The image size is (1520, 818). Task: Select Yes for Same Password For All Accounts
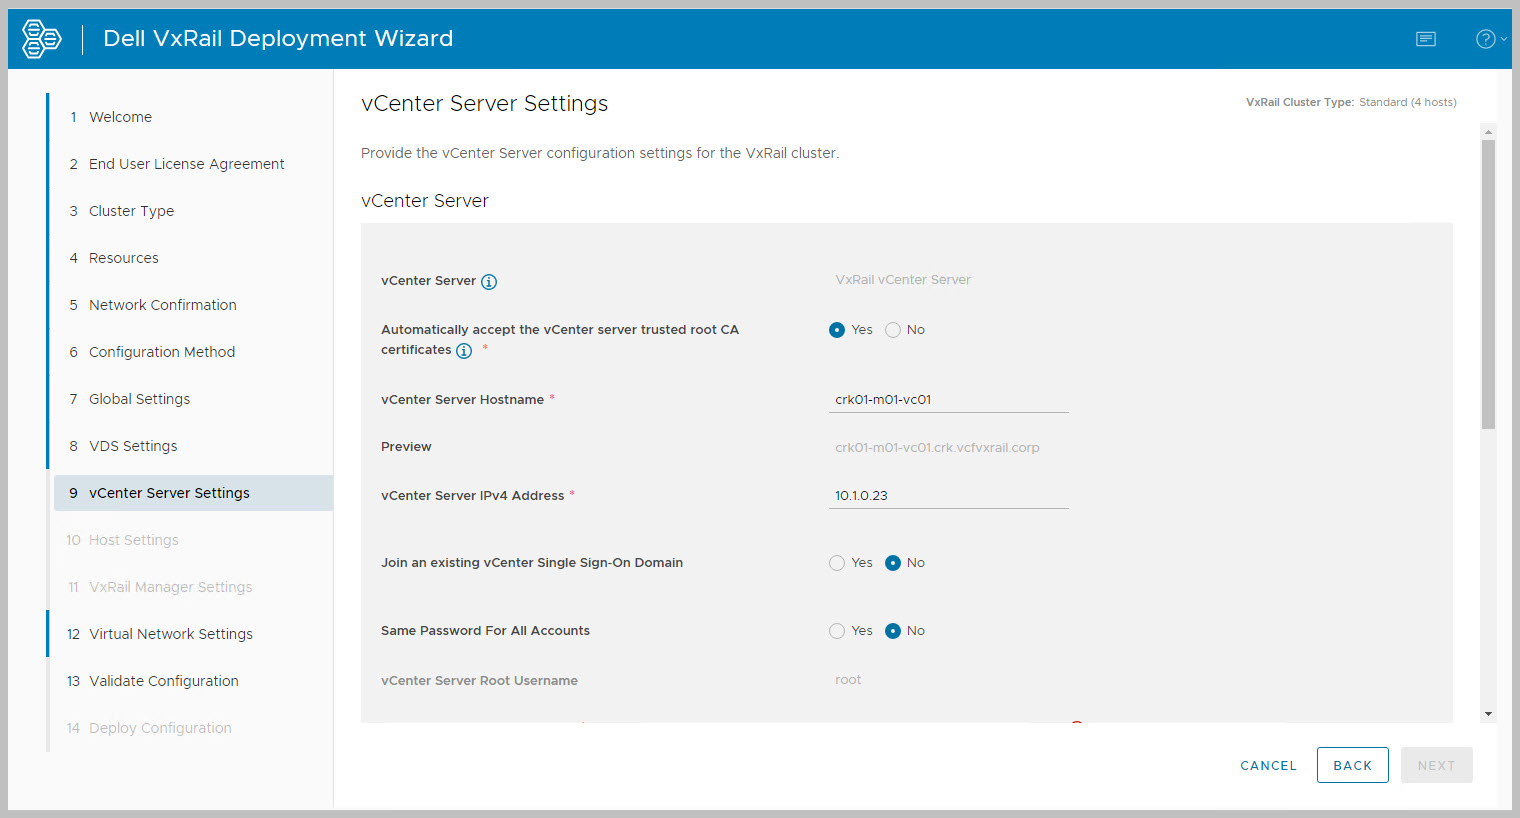coord(837,631)
